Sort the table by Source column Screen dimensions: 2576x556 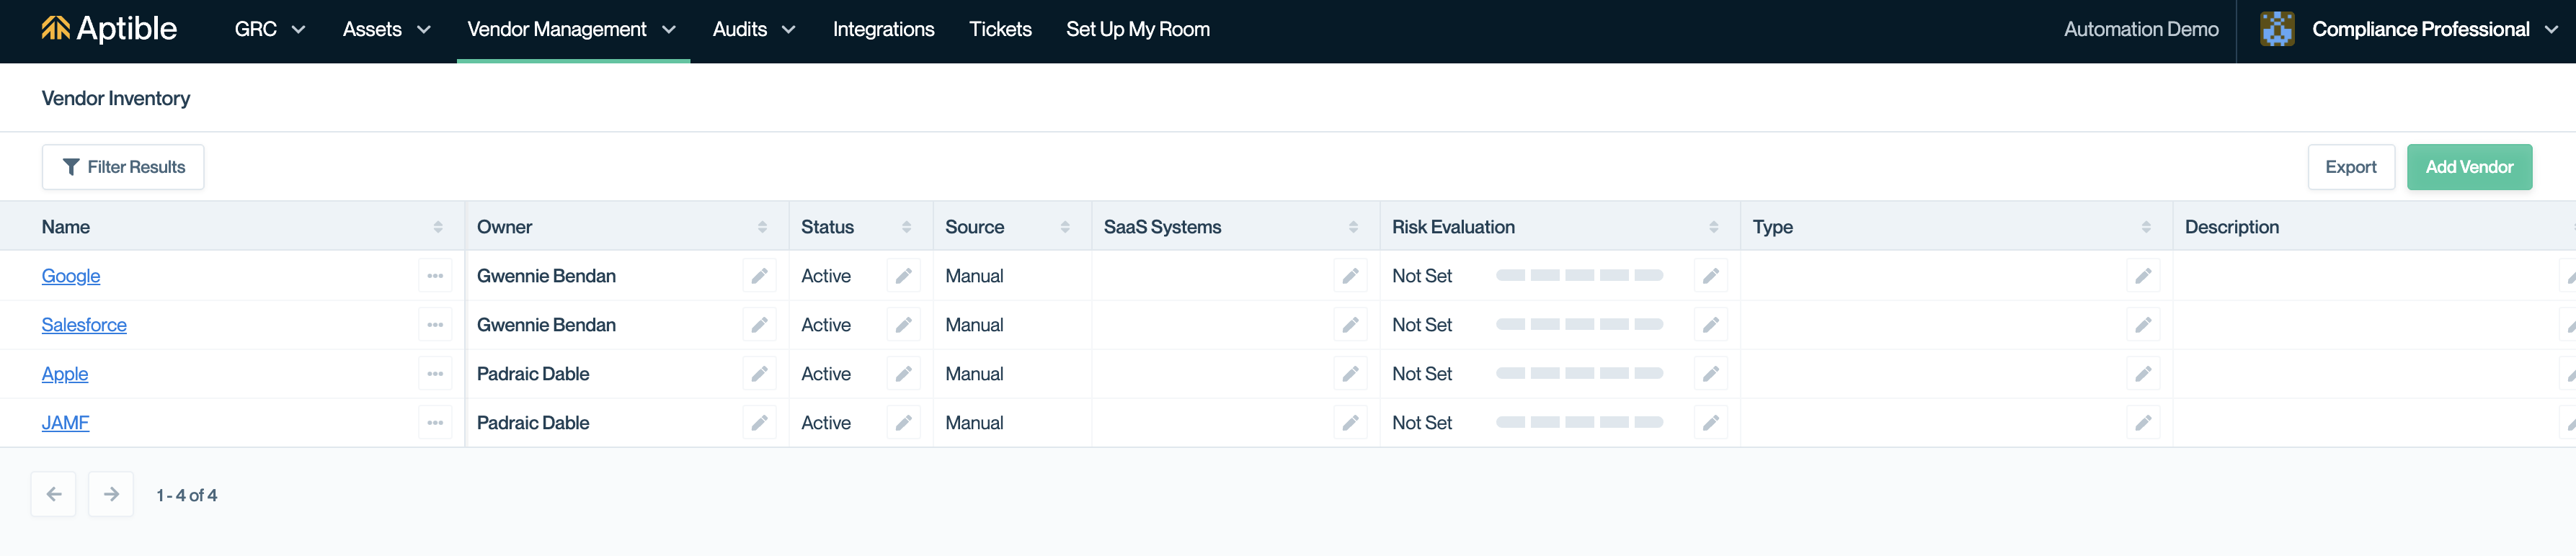tap(1065, 227)
